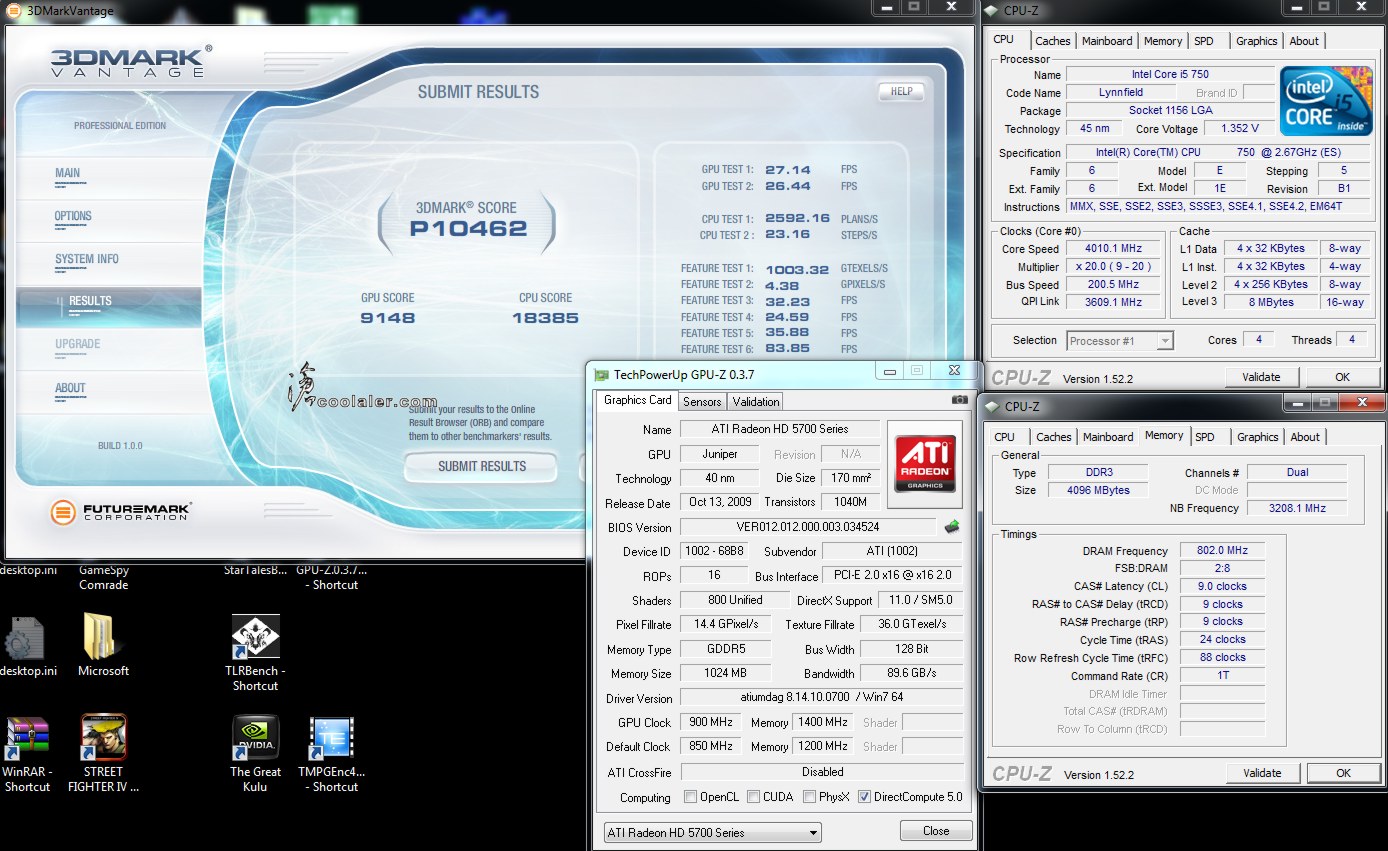Click the CPU SCORE value 18385
Viewport: 1388px width, 851px height.
pos(545,318)
